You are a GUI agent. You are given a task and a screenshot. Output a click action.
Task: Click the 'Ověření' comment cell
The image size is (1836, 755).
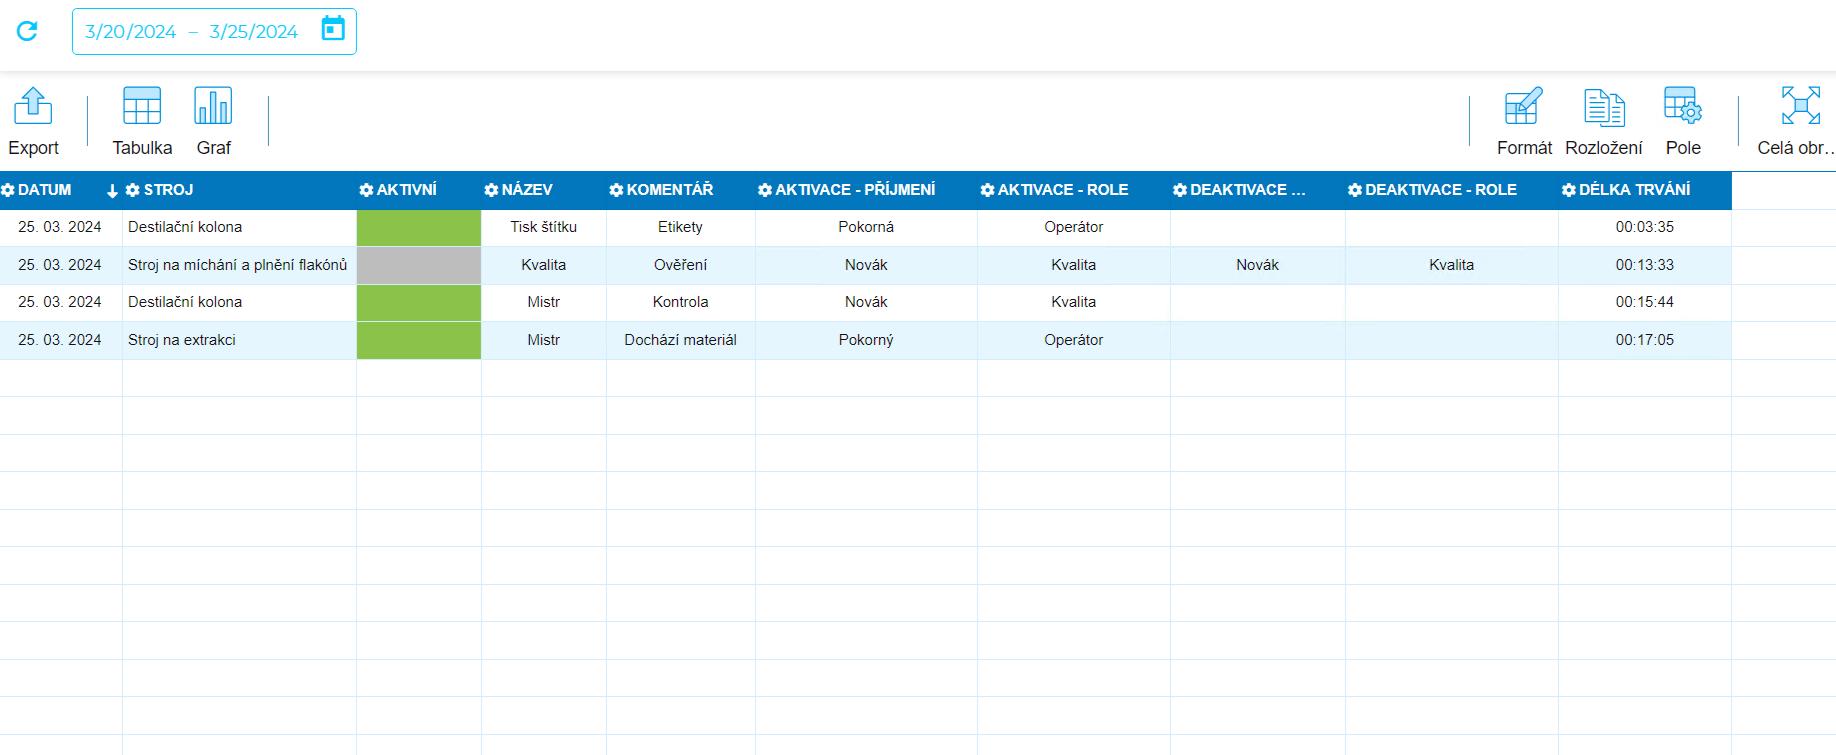tap(680, 265)
